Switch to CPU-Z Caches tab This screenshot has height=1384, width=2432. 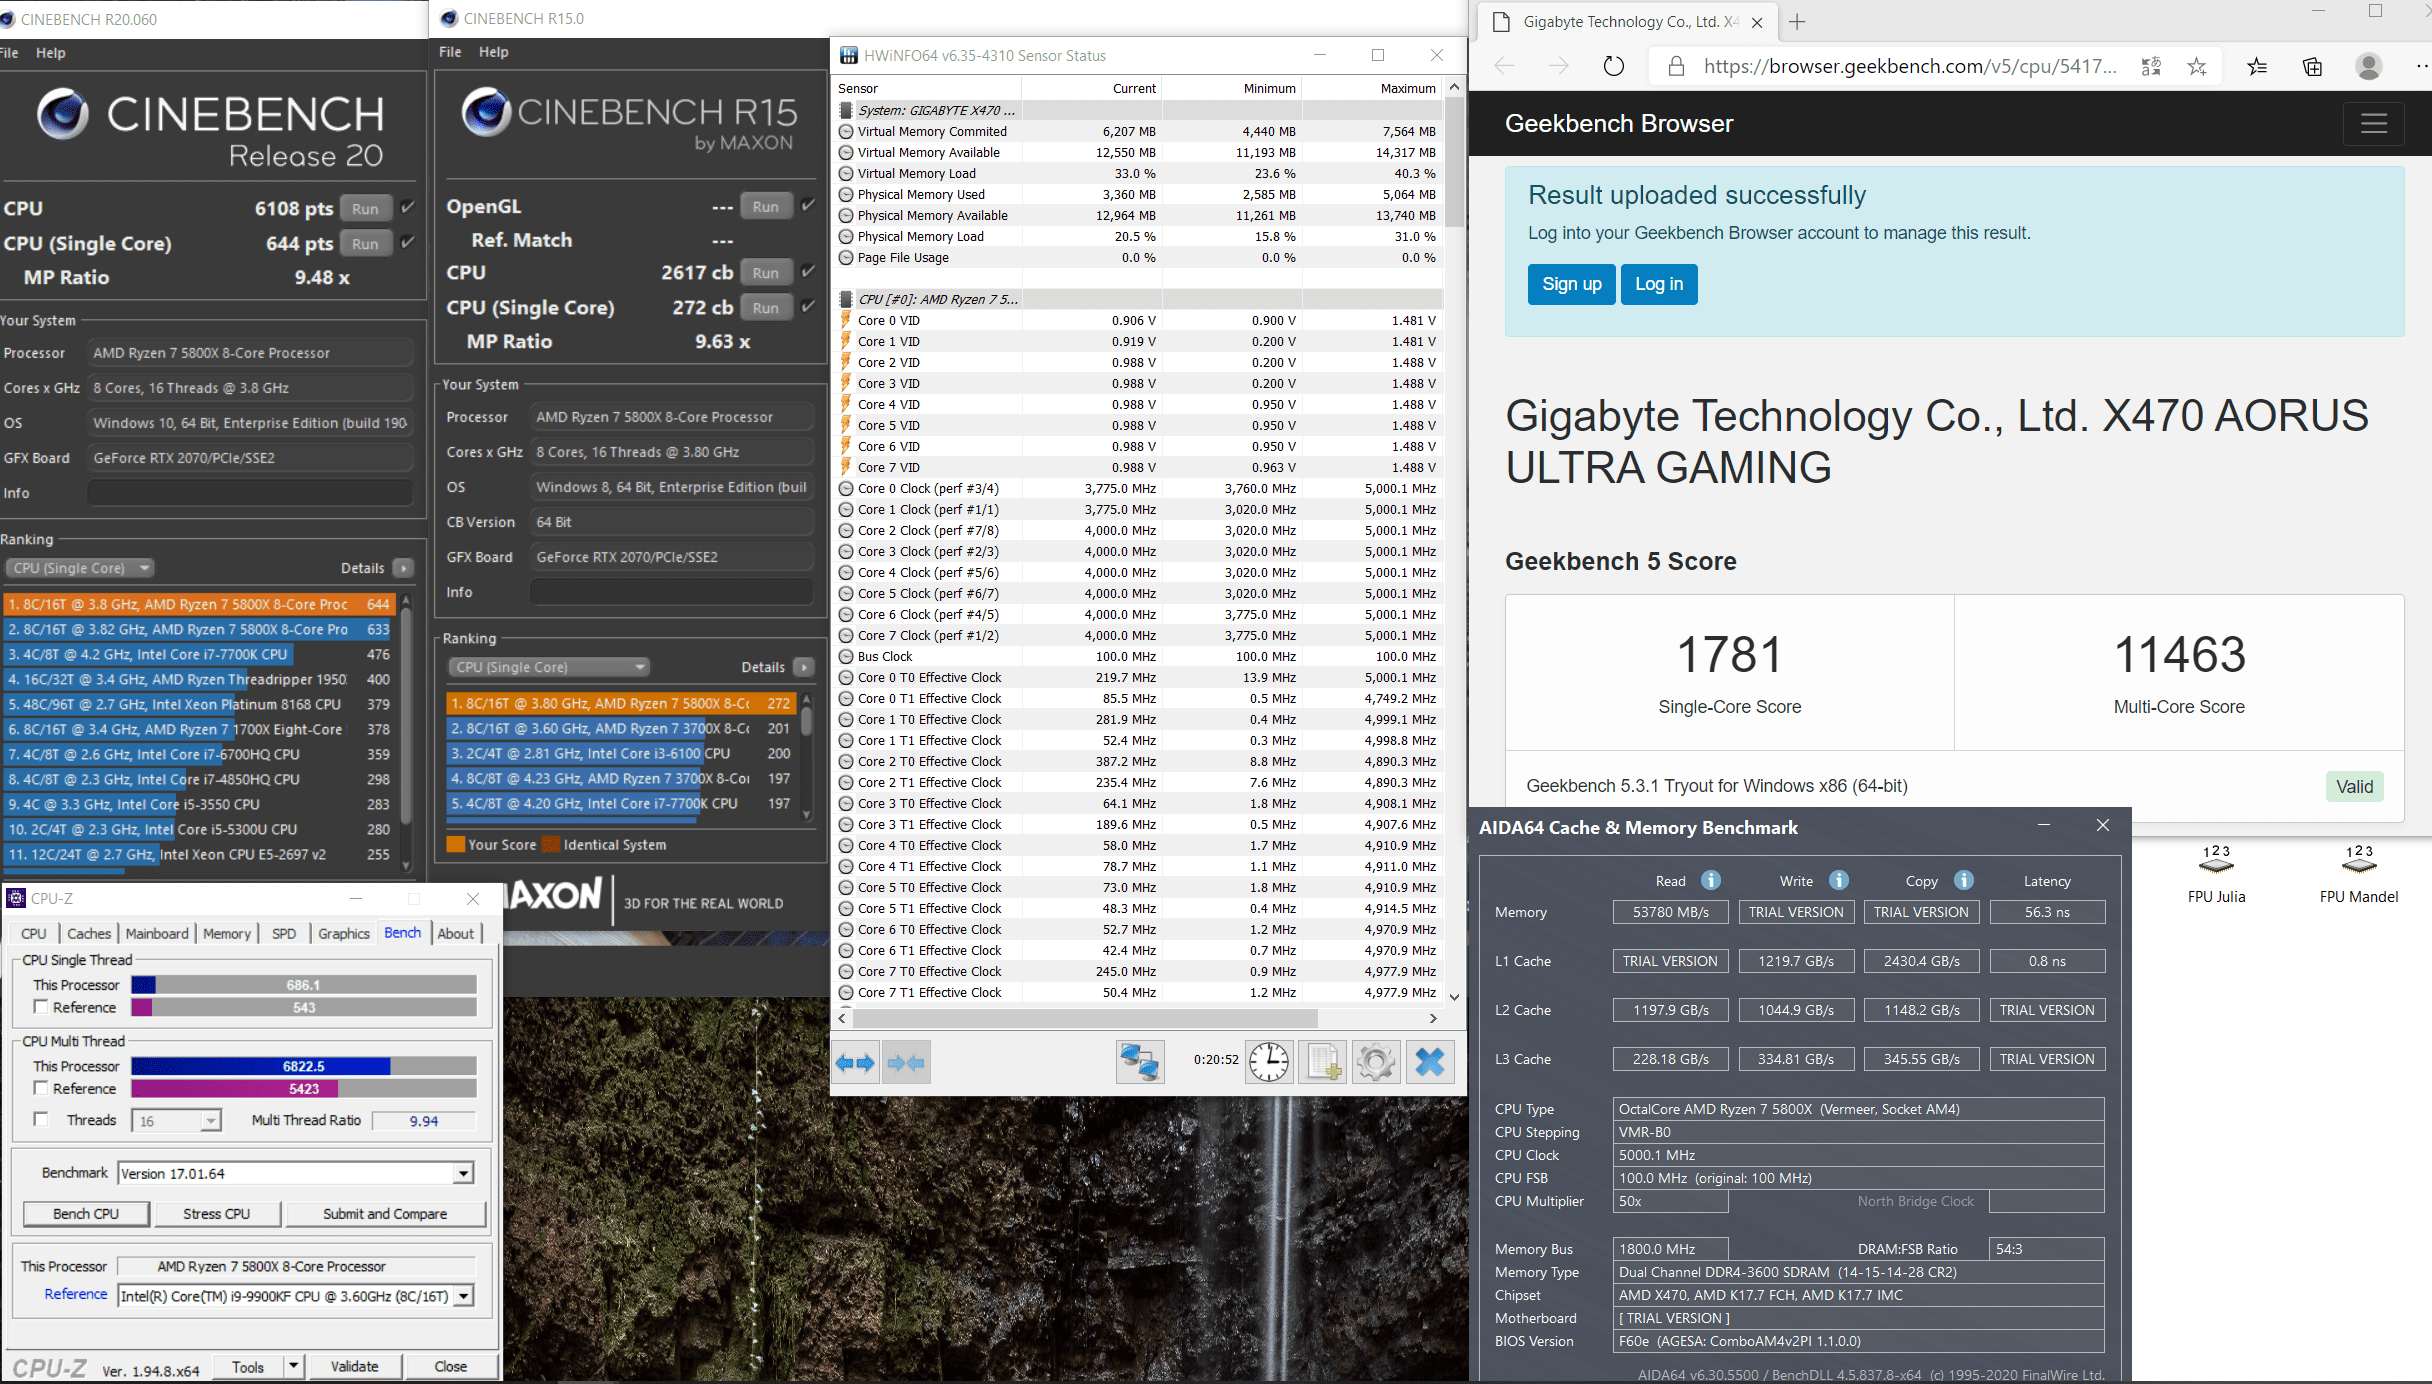tap(89, 933)
